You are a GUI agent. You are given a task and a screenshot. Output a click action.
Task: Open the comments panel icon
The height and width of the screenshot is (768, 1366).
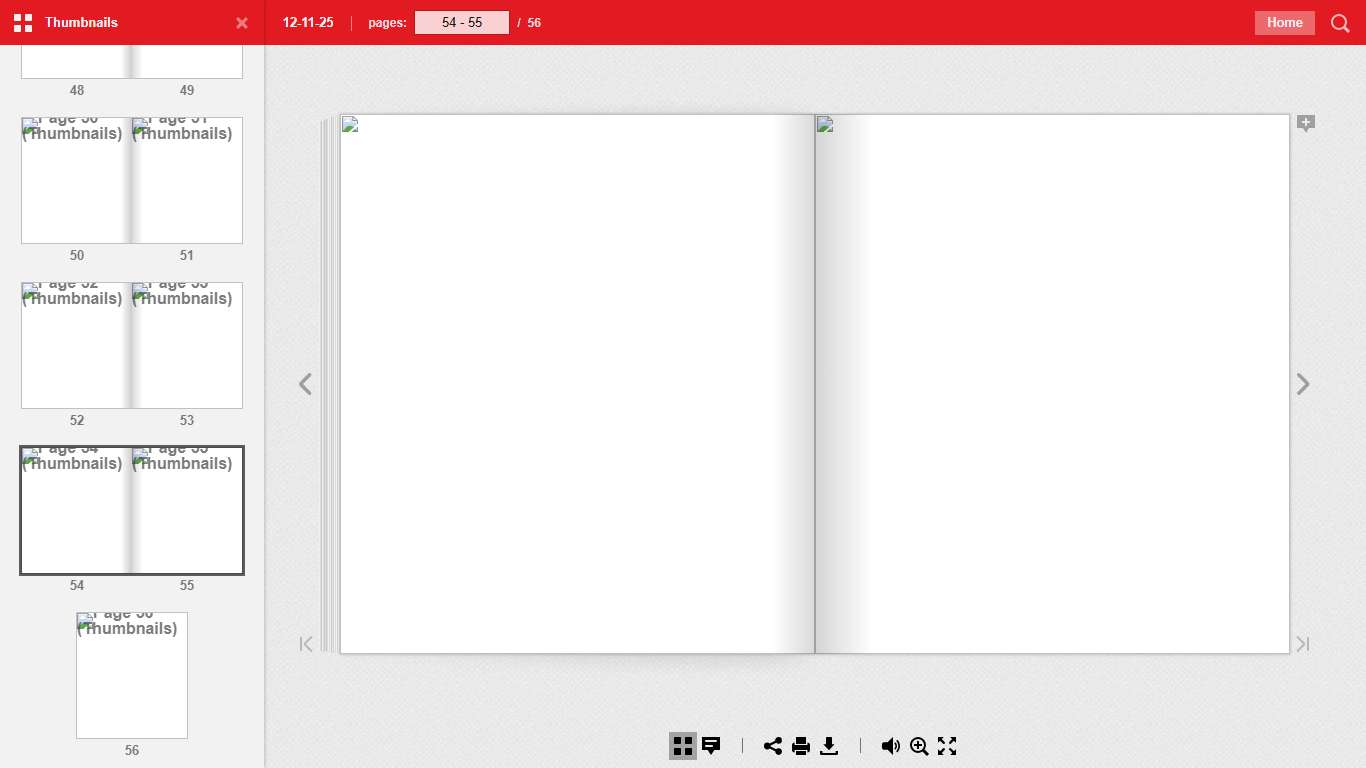click(711, 746)
